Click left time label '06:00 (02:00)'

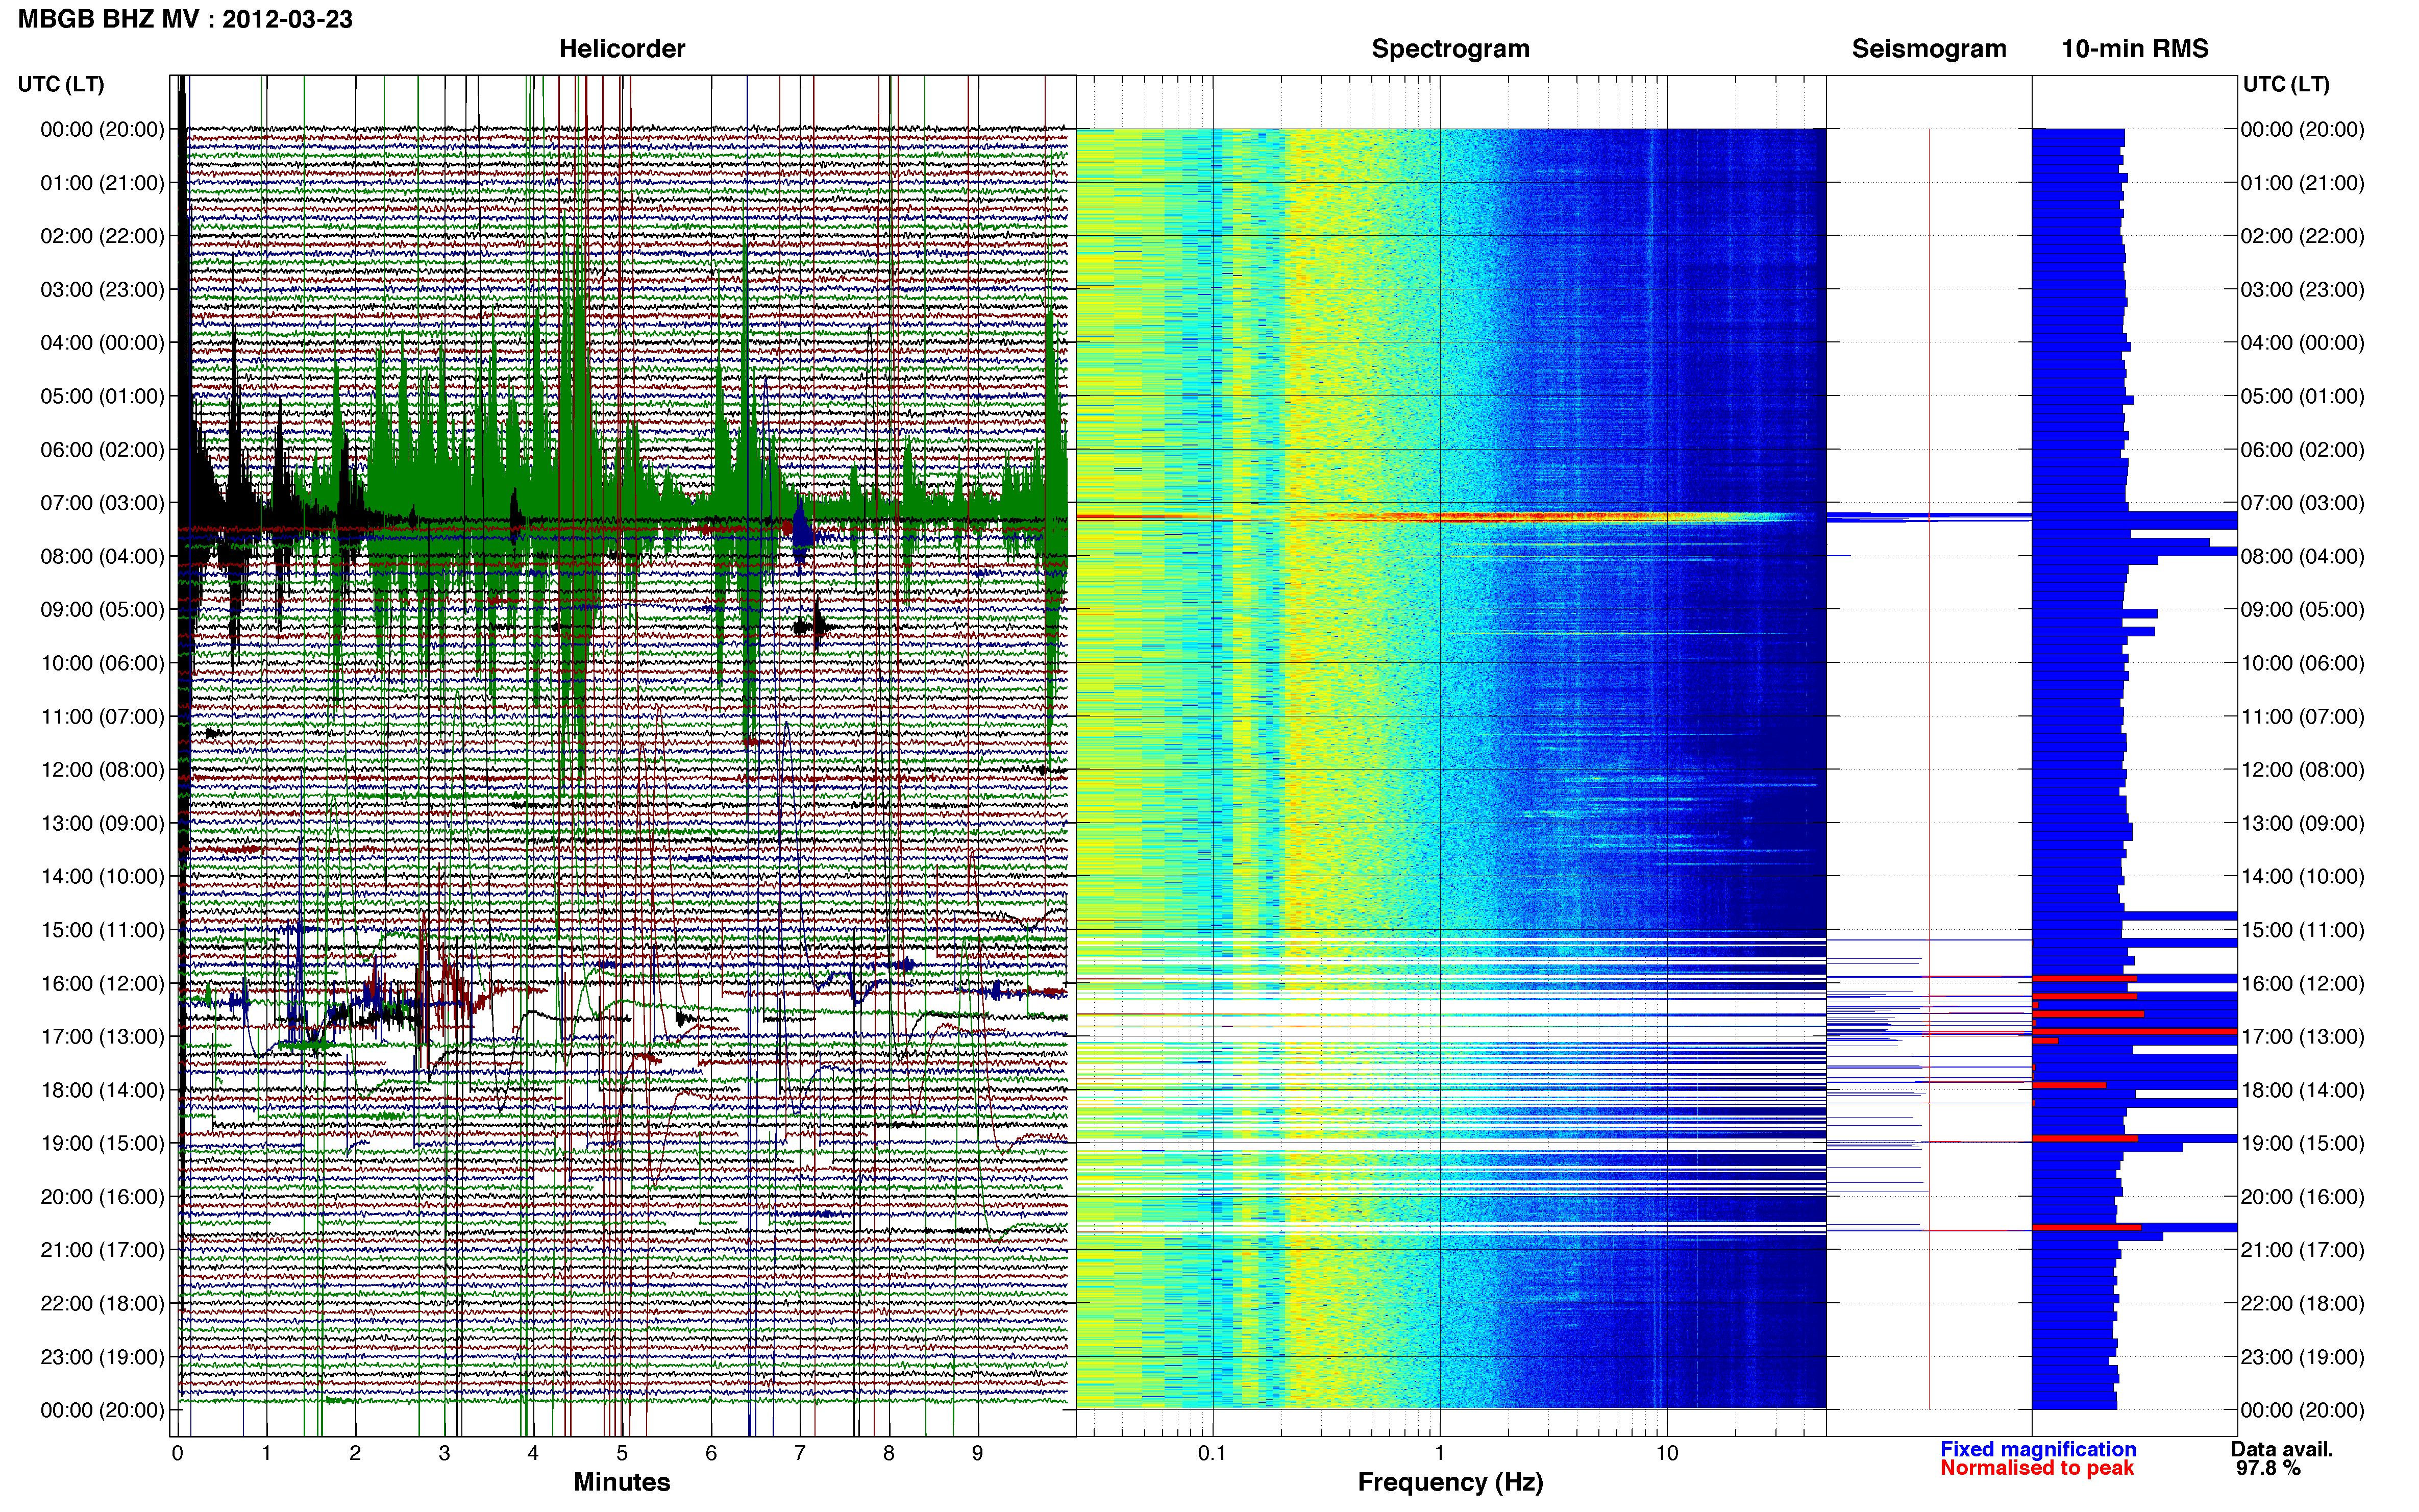coord(102,450)
